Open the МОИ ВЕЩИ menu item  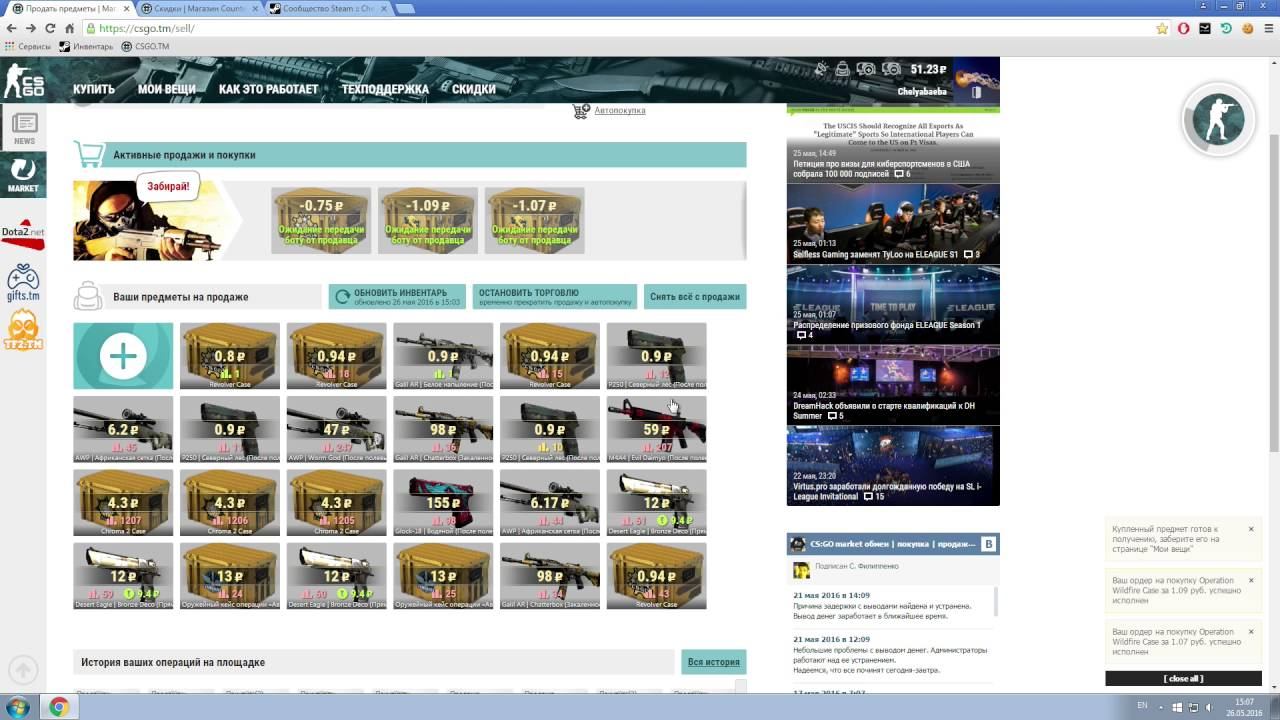tap(167, 89)
